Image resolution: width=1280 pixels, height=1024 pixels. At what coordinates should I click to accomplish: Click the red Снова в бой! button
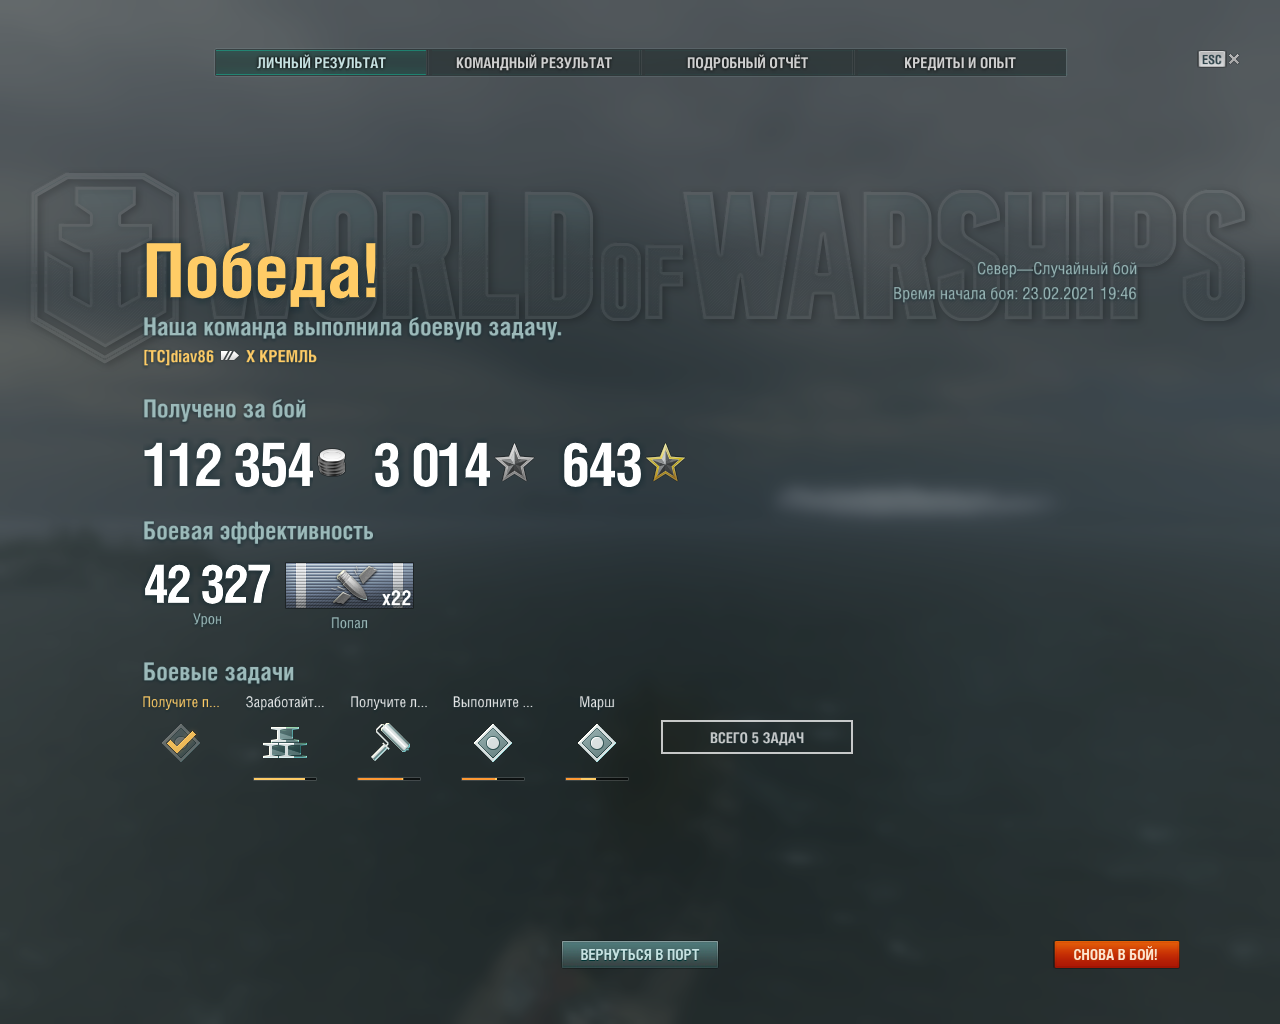coord(1116,955)
